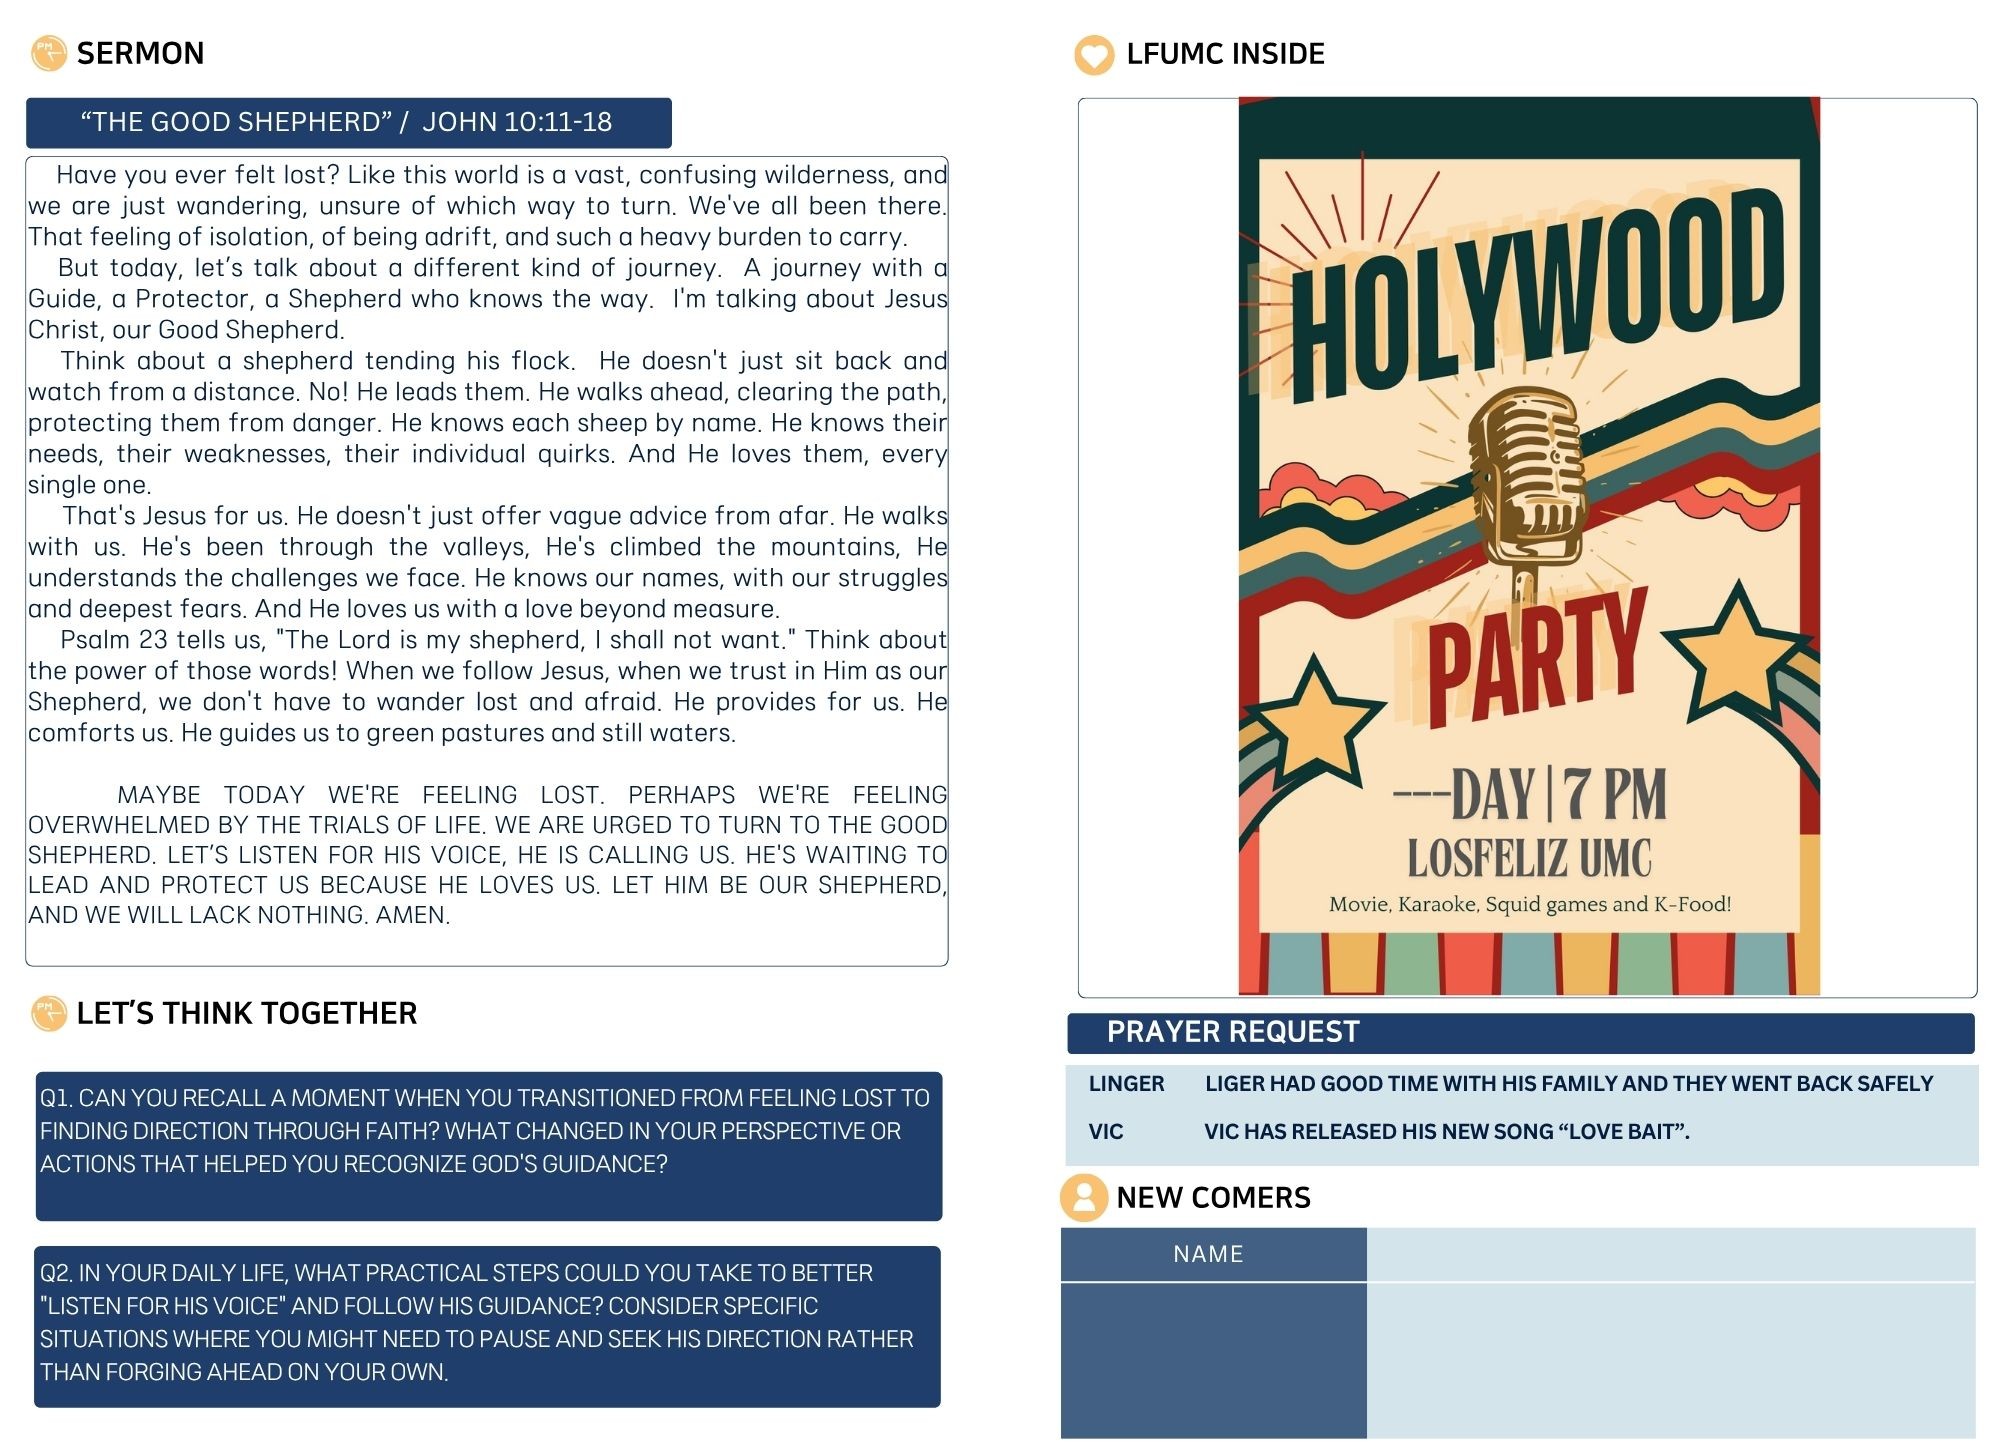Viewport: 2000px width, 1454px height.
Task: Click the NAME column header cell
Action: pos(1213,1254)
